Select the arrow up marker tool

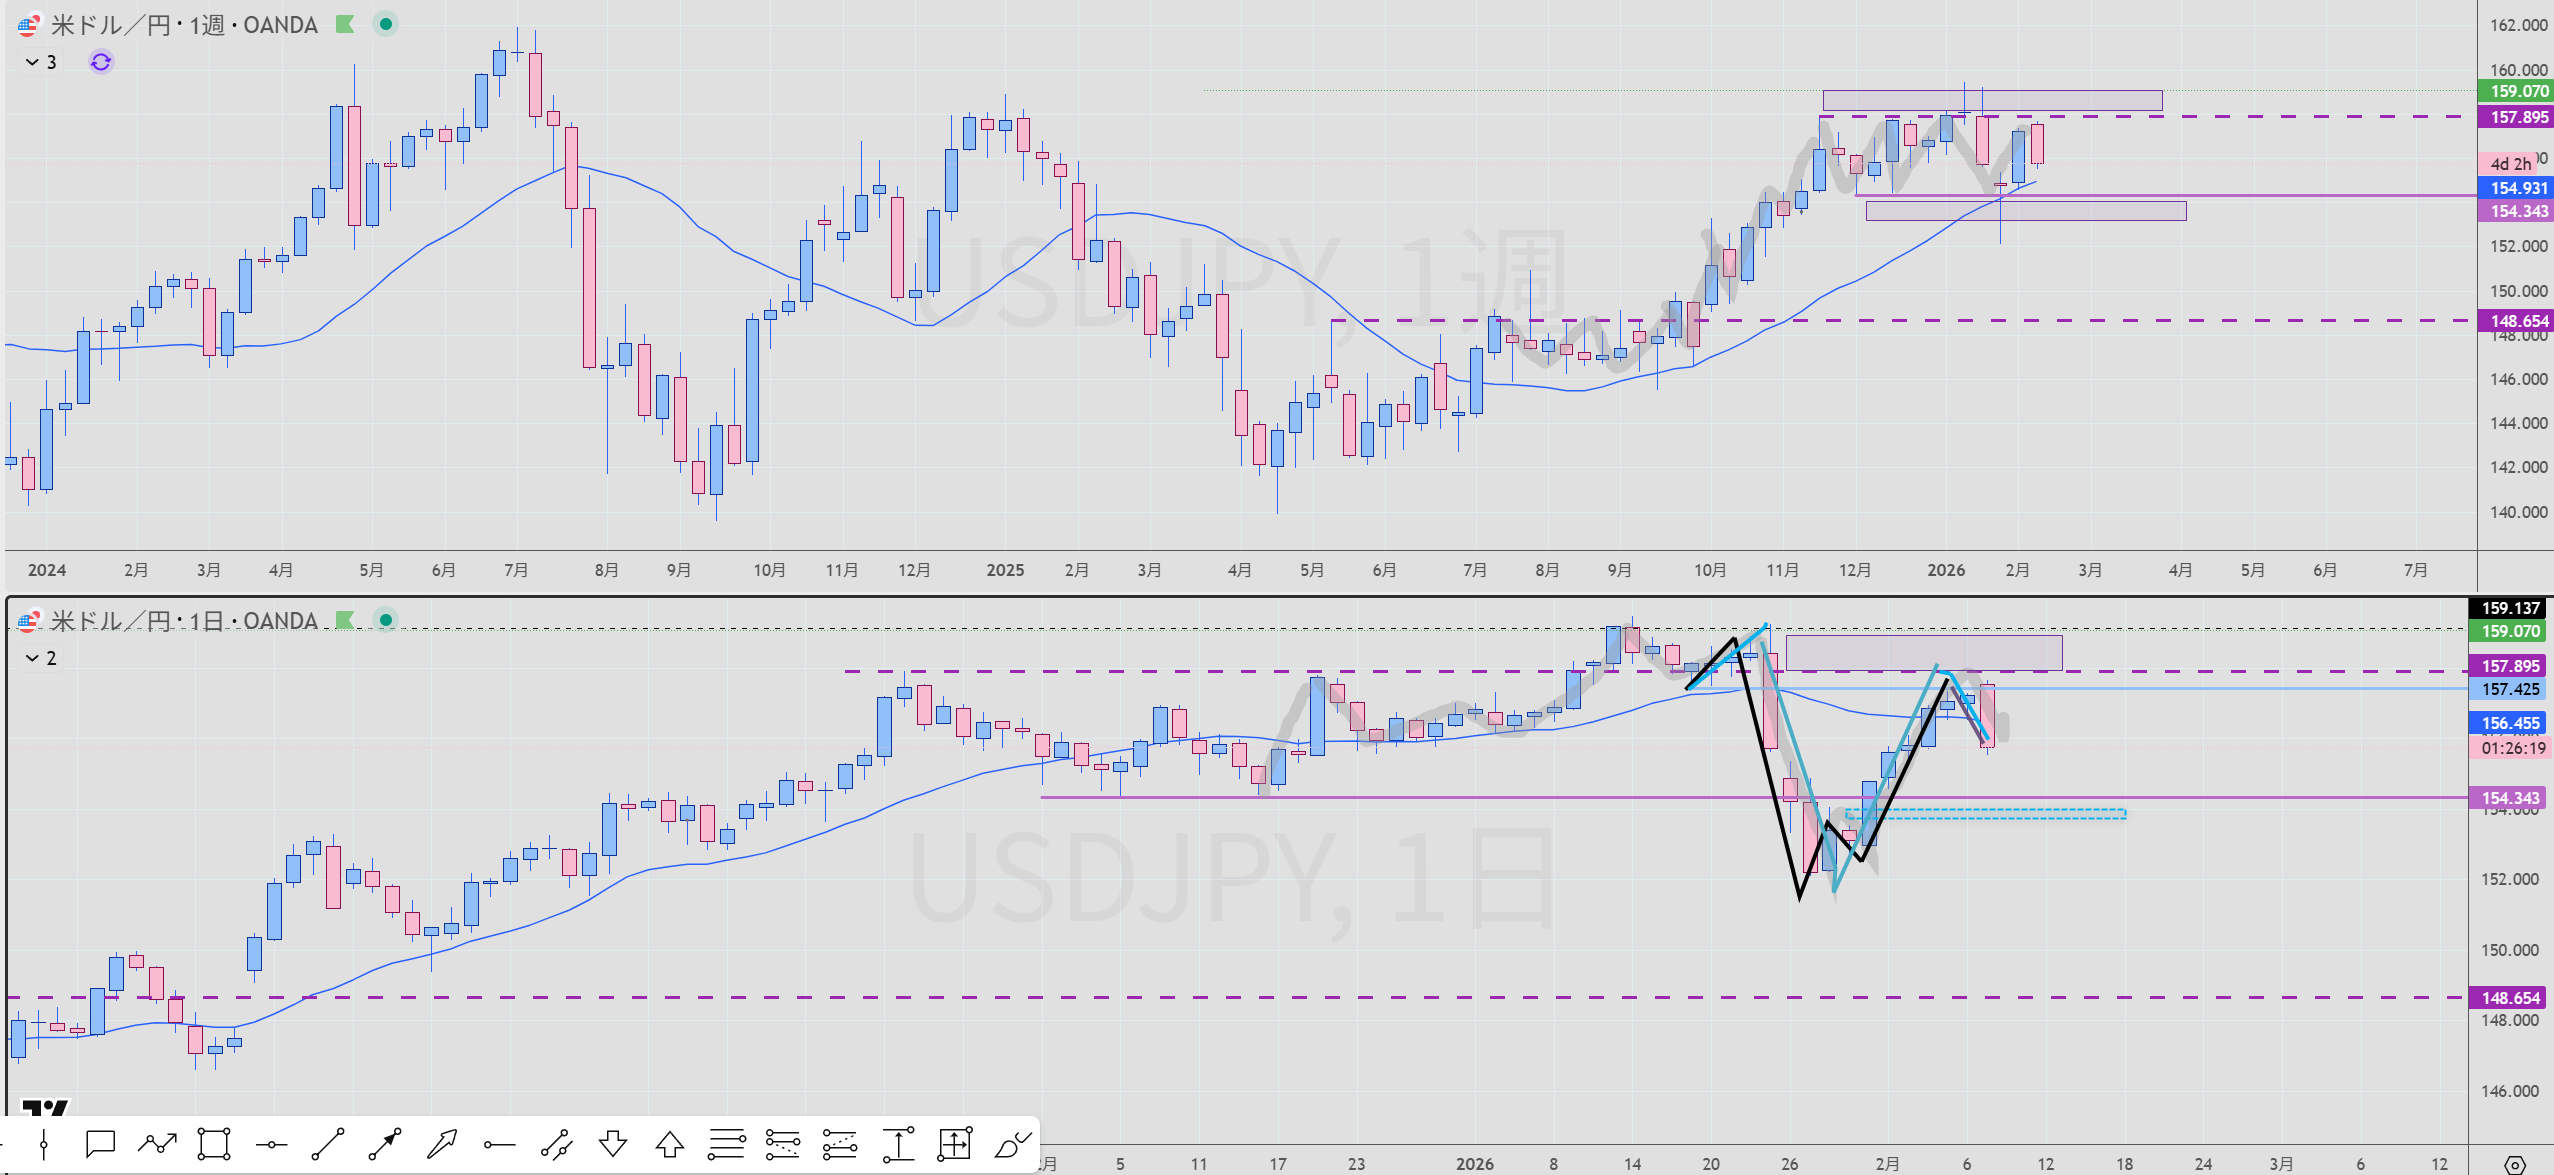[x=670, y=1144]
